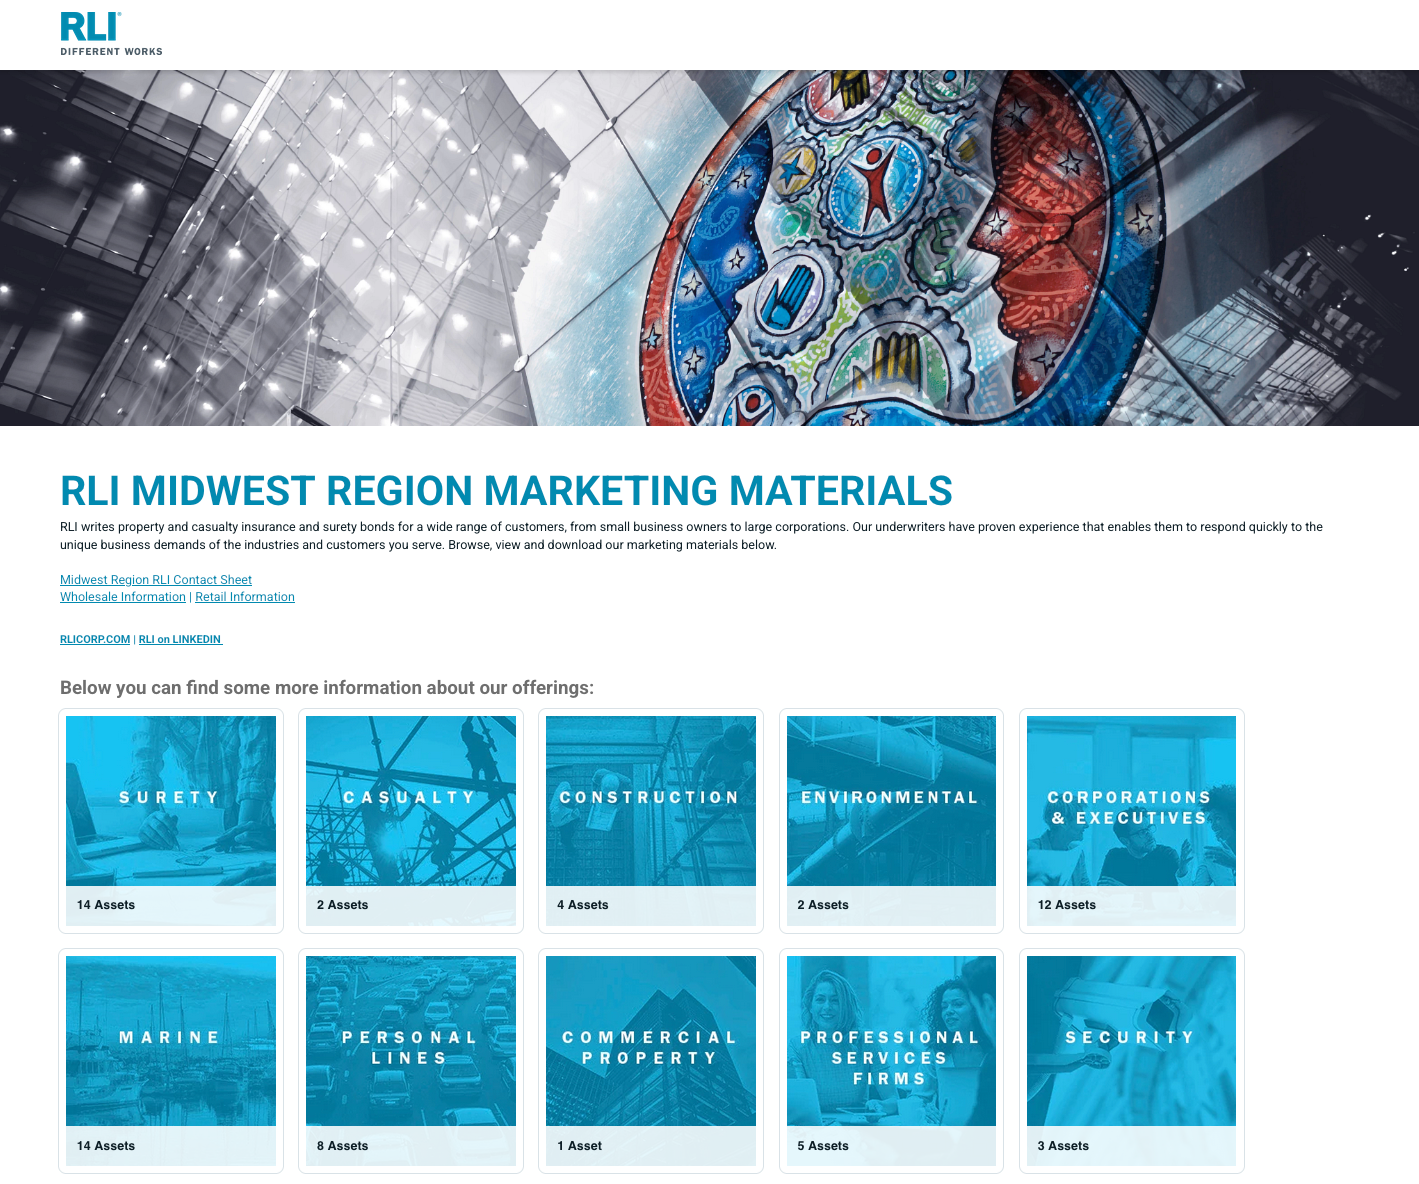Click '1 Asset' under Commercial Property
This screenshot has height=1184, width=1419.
[x=579, y=1146]
